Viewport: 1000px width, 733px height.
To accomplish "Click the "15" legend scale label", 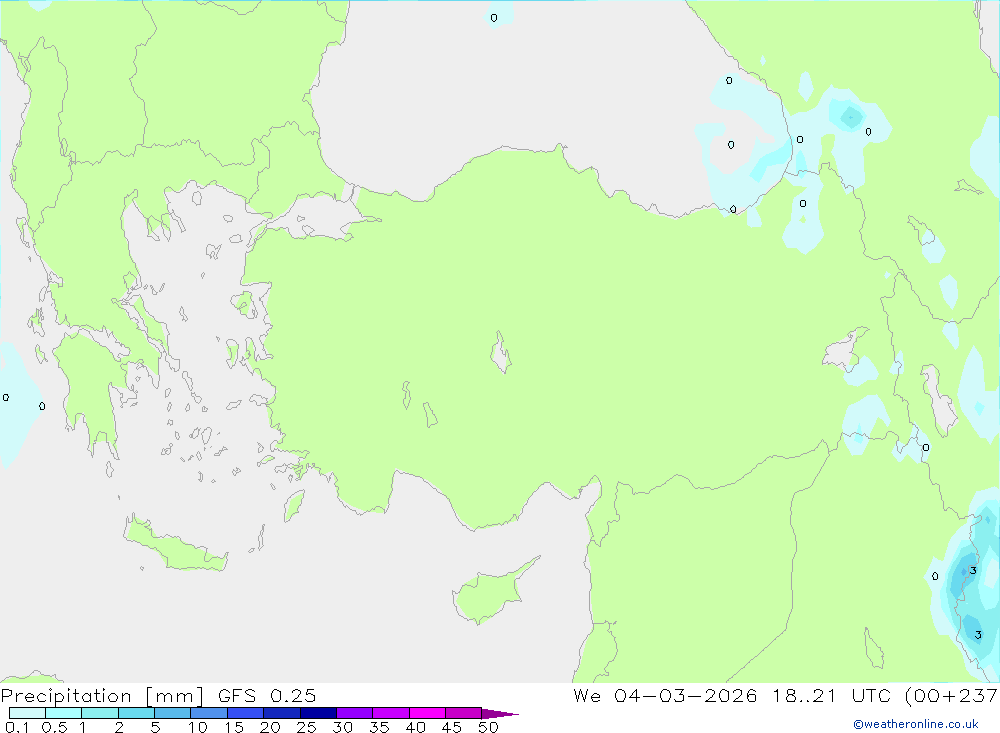I will (234, 727).
